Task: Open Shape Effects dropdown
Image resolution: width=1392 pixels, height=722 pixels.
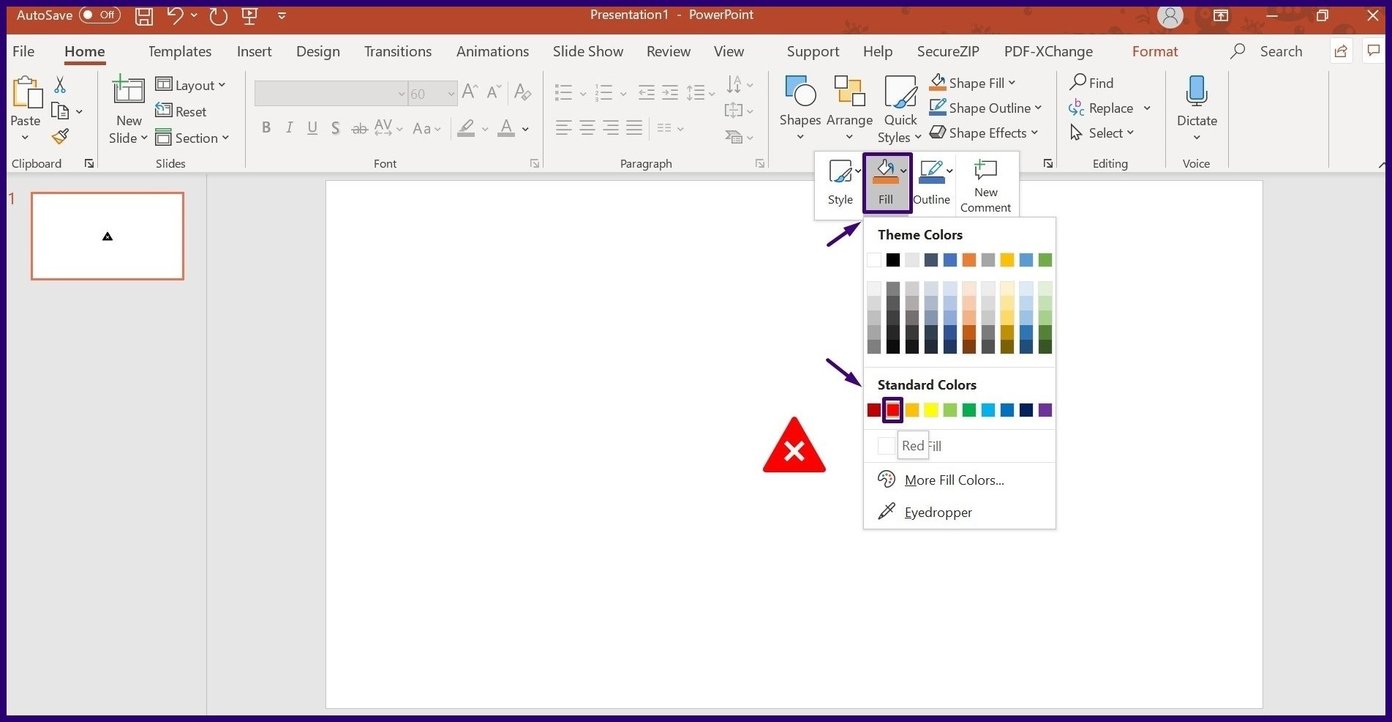Action: point(984,133)
